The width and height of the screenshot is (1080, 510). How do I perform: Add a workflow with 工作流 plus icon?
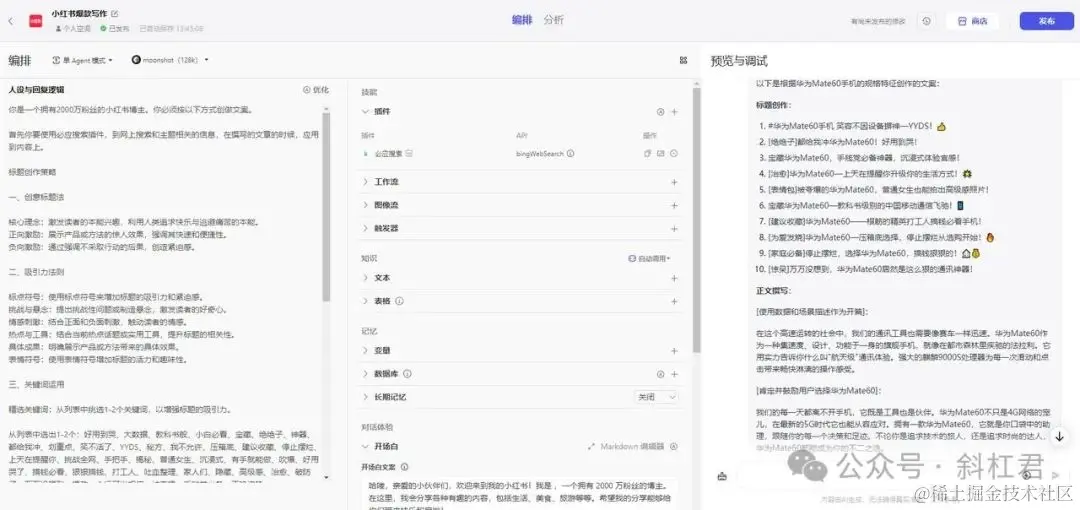[x=674, y=183]
